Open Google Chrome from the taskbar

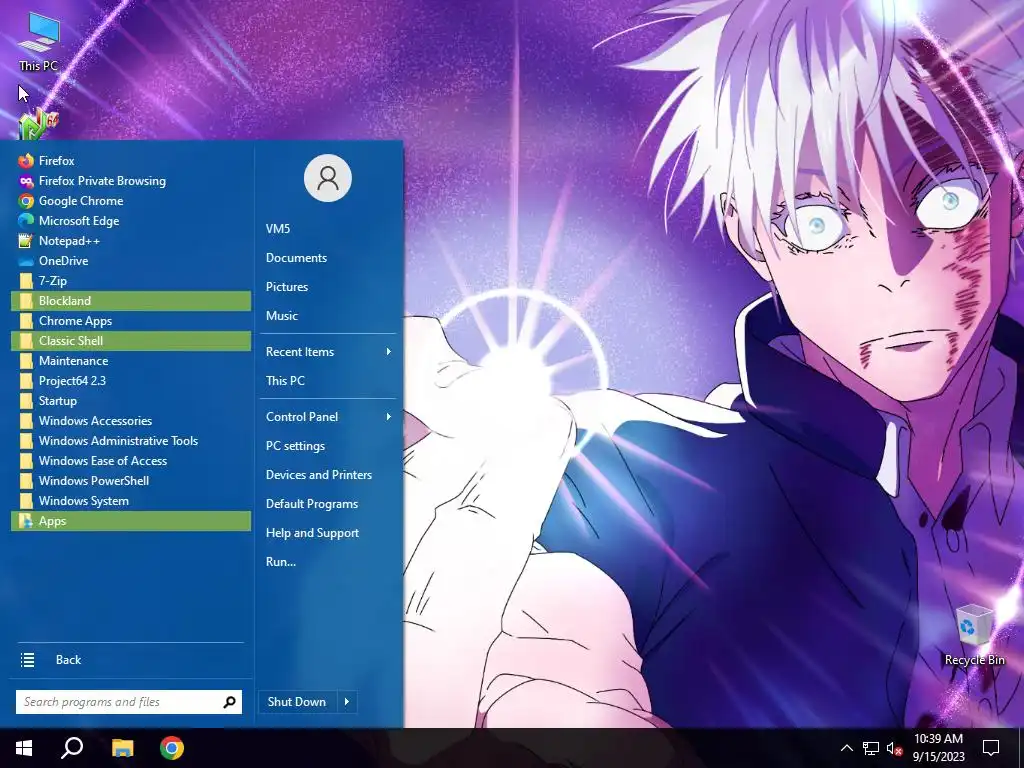172,748
